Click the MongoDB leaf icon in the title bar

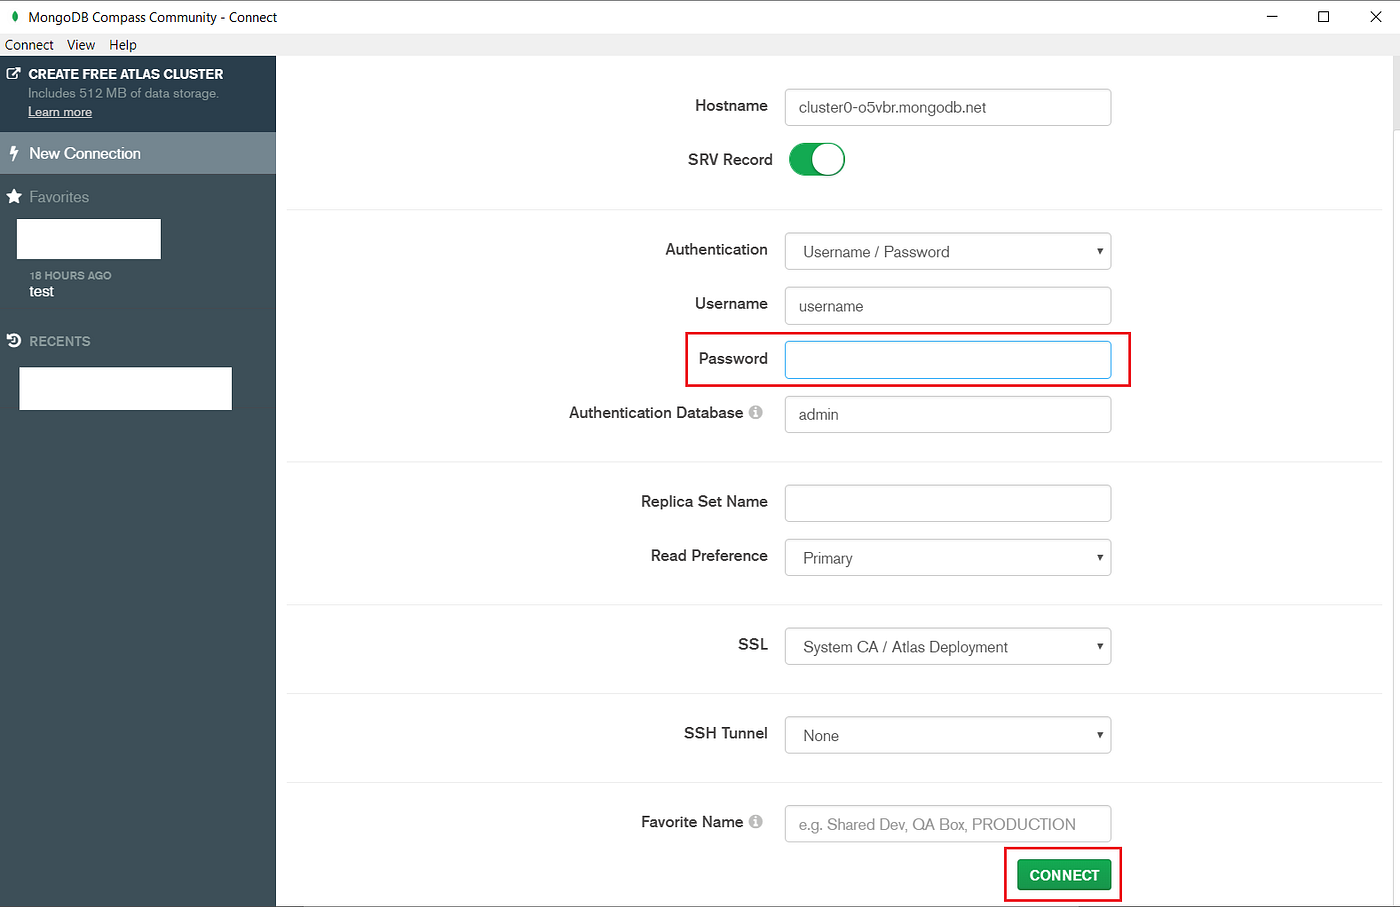coord(14,16)
